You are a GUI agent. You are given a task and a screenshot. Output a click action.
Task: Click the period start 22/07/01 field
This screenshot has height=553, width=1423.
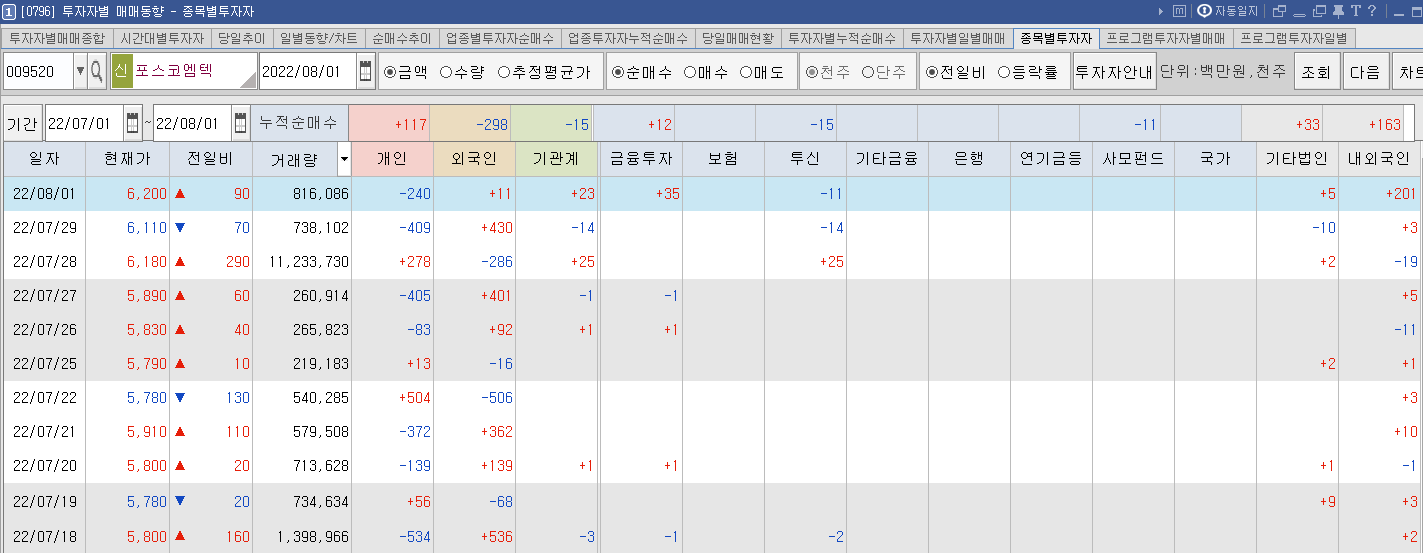(85, 124)
